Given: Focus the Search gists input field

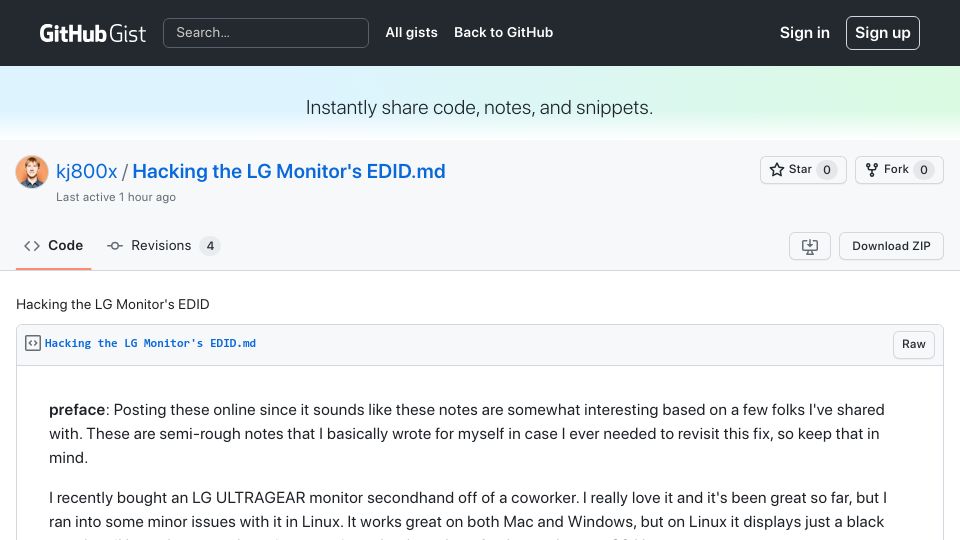Looking at the screenshot, I should tap(266, 33).
